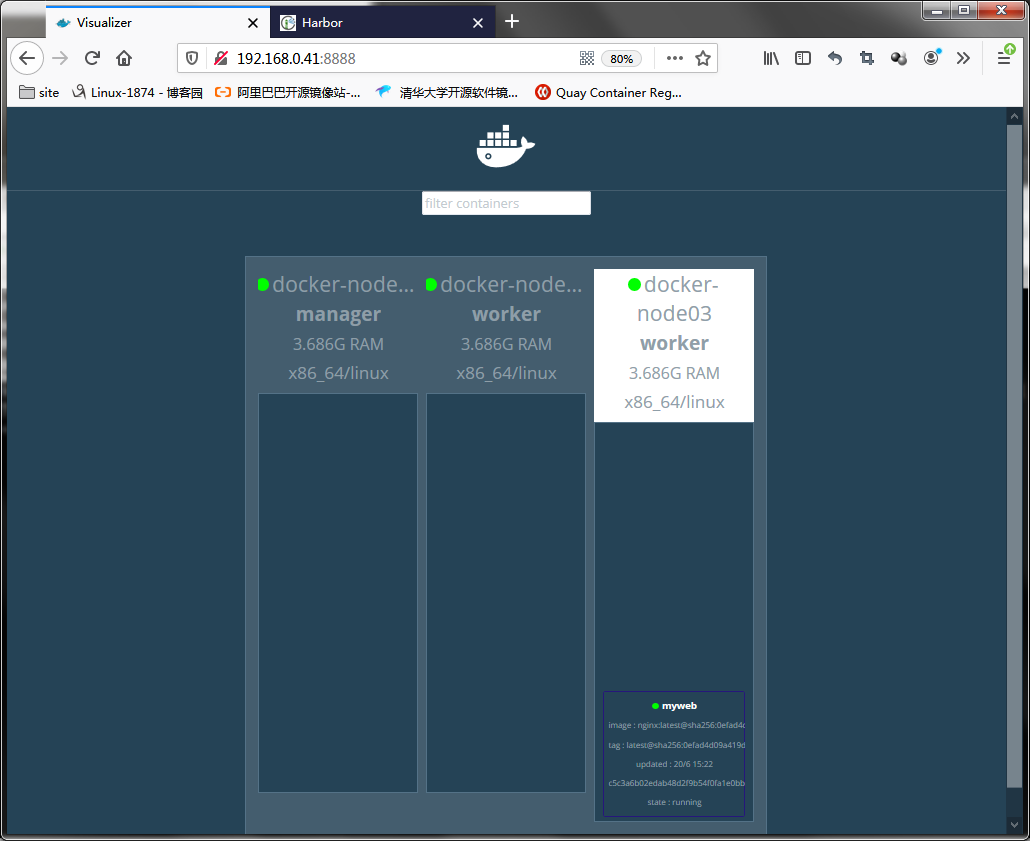This screenshot has height=841, width=1030.
Task: Click the insecure connection lock icon
Action: point(221,58)
